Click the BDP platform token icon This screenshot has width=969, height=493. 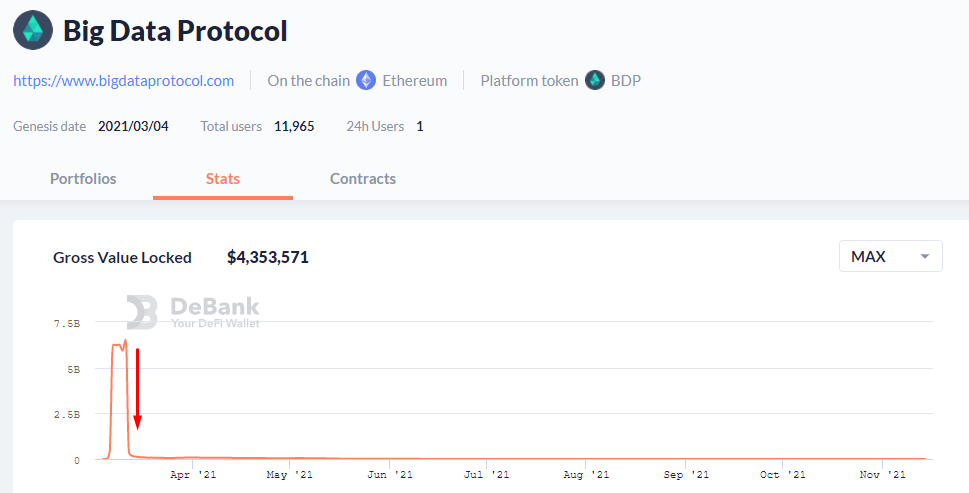click(x=595, y=80)
